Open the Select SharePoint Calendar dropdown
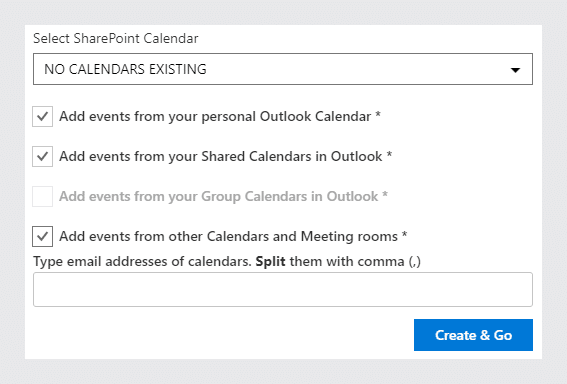 283,69
